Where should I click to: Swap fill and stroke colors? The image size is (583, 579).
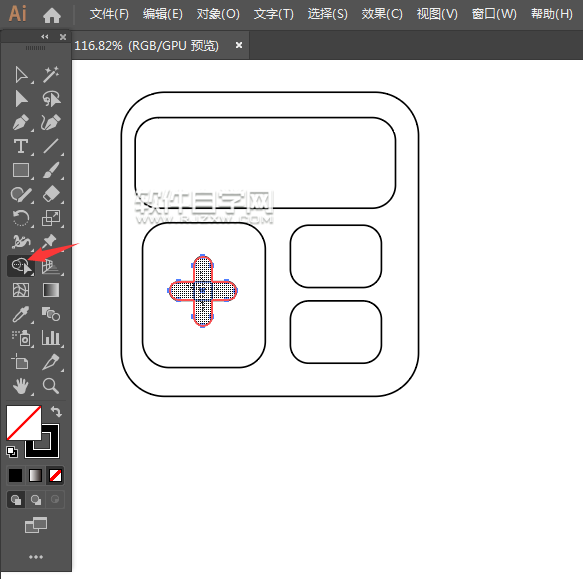tap(56, 412)
